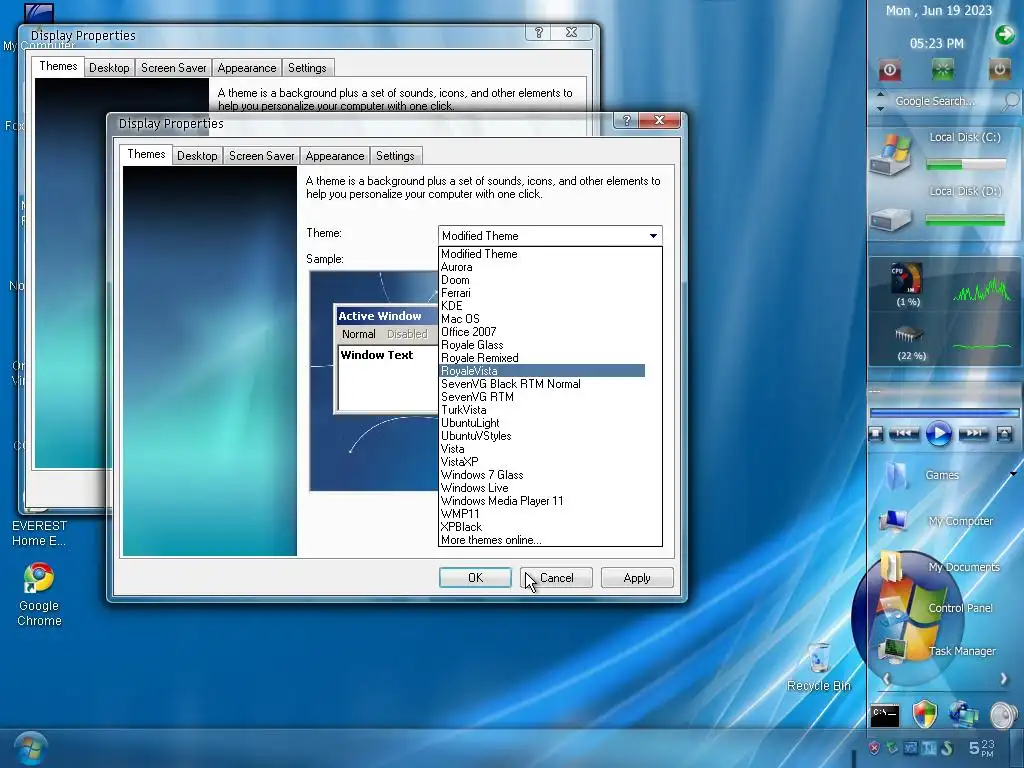This screenshot has width=1024, height=768.
Task: Click the stop button in media player
Action: click(x=876, y=434)
